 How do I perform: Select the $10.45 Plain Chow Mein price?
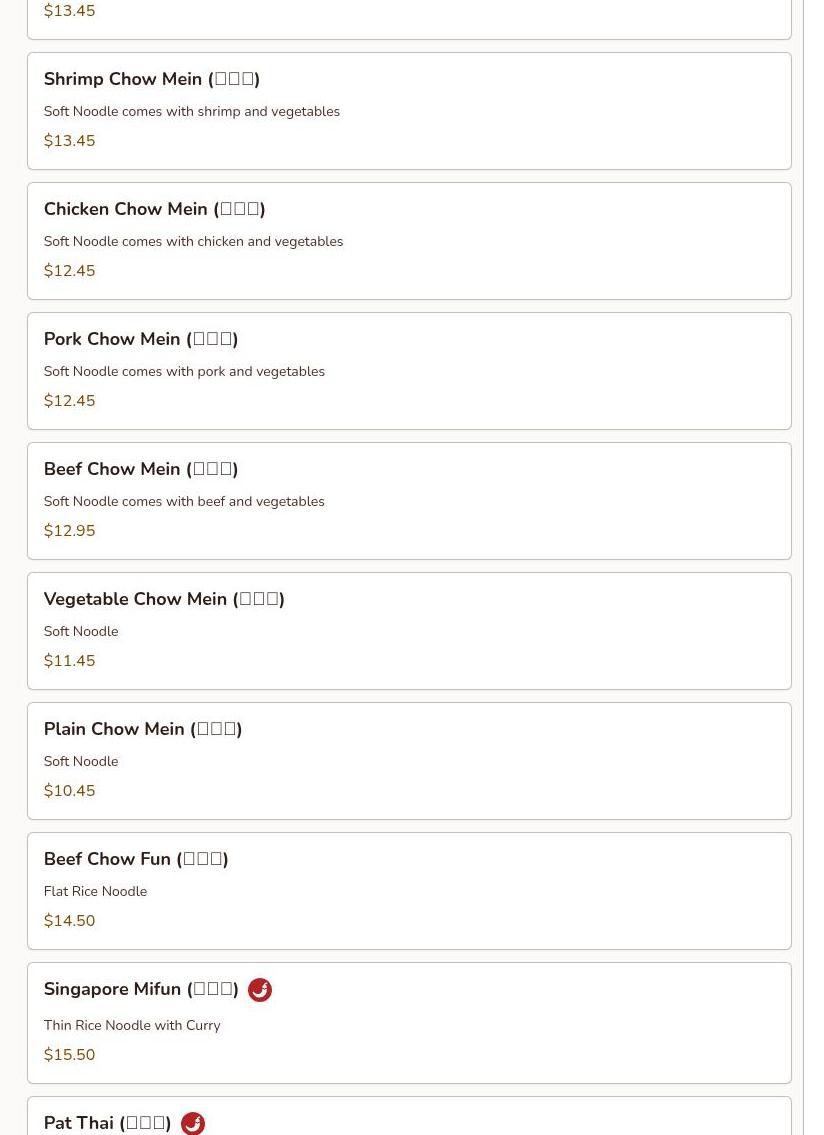point(69,791)
